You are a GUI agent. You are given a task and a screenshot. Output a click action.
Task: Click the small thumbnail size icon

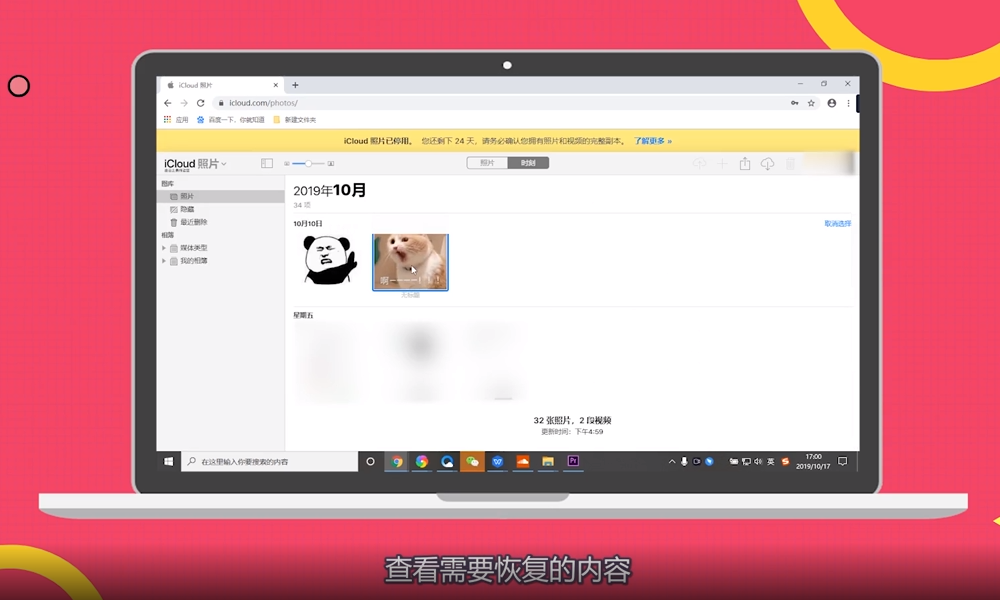287,164
